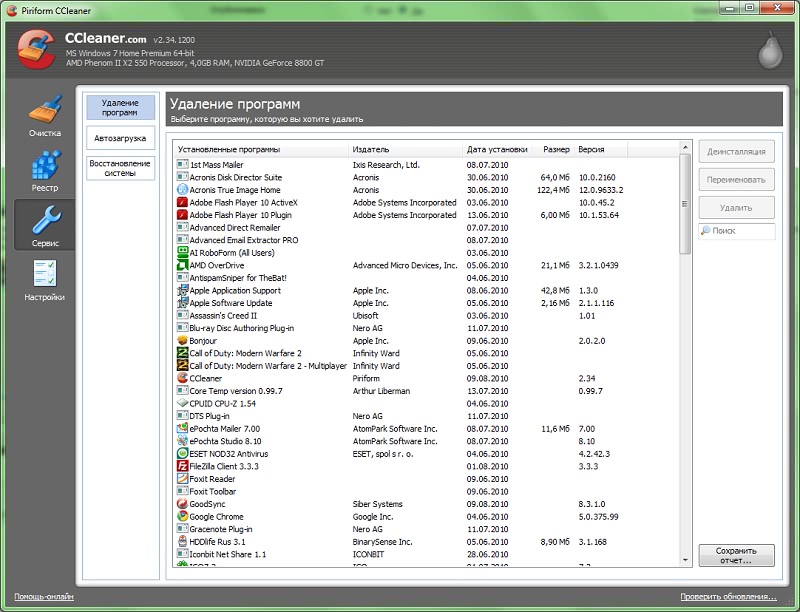Click the vertical scrollbar thumb

coord(685,204)
